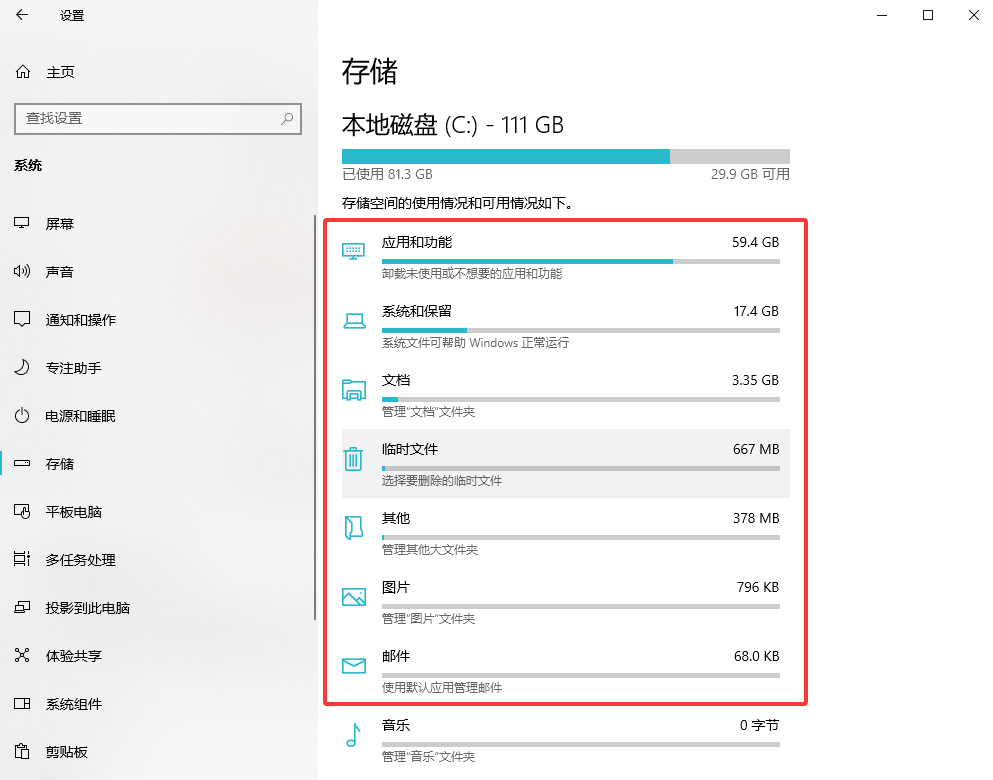Screen dimensions: 993x780
Task: Click the 图片 picture icon
Action: (x=353, y=596)
